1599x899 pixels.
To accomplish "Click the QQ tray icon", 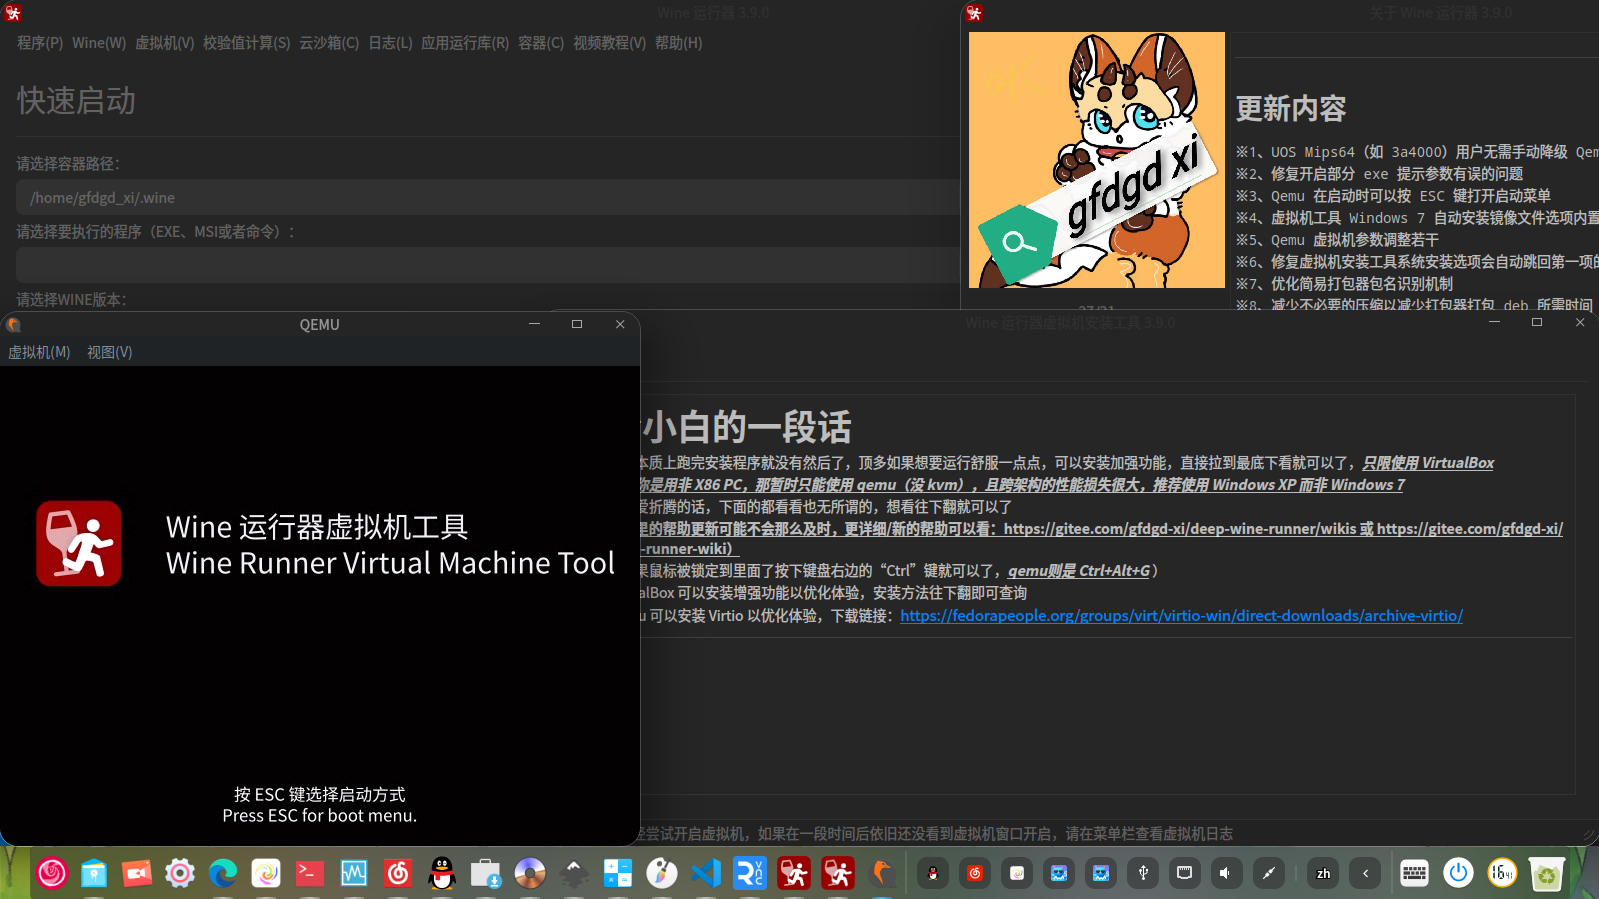I will (933, 873).
